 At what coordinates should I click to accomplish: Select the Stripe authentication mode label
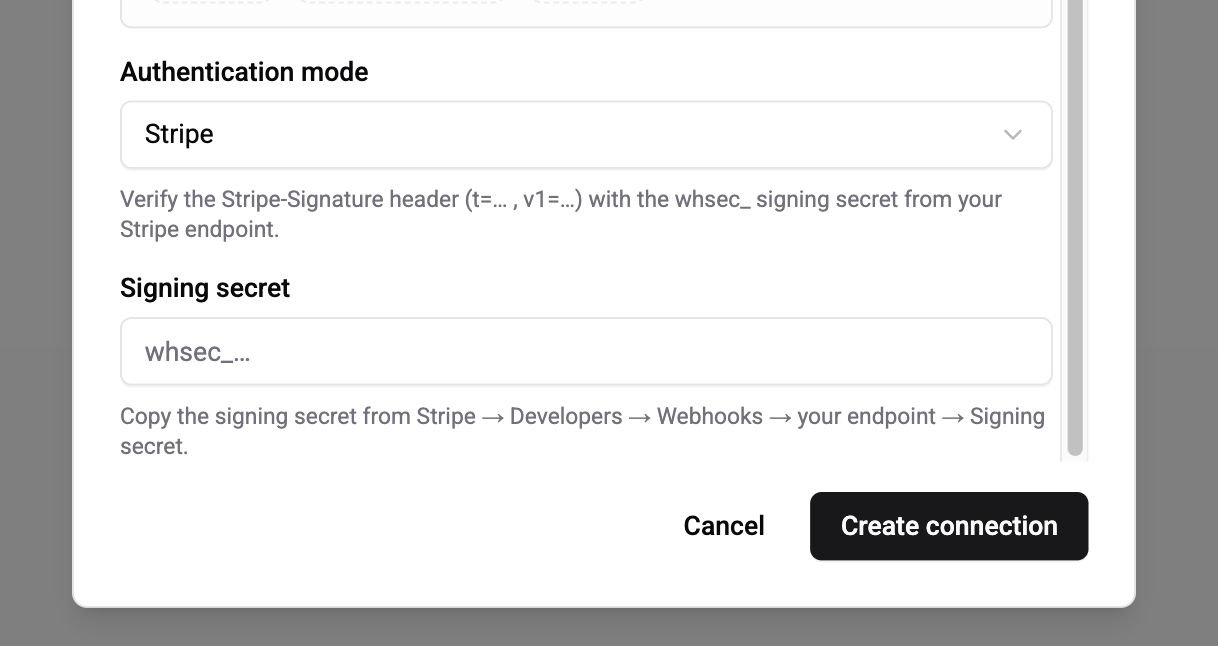point(179,134)
